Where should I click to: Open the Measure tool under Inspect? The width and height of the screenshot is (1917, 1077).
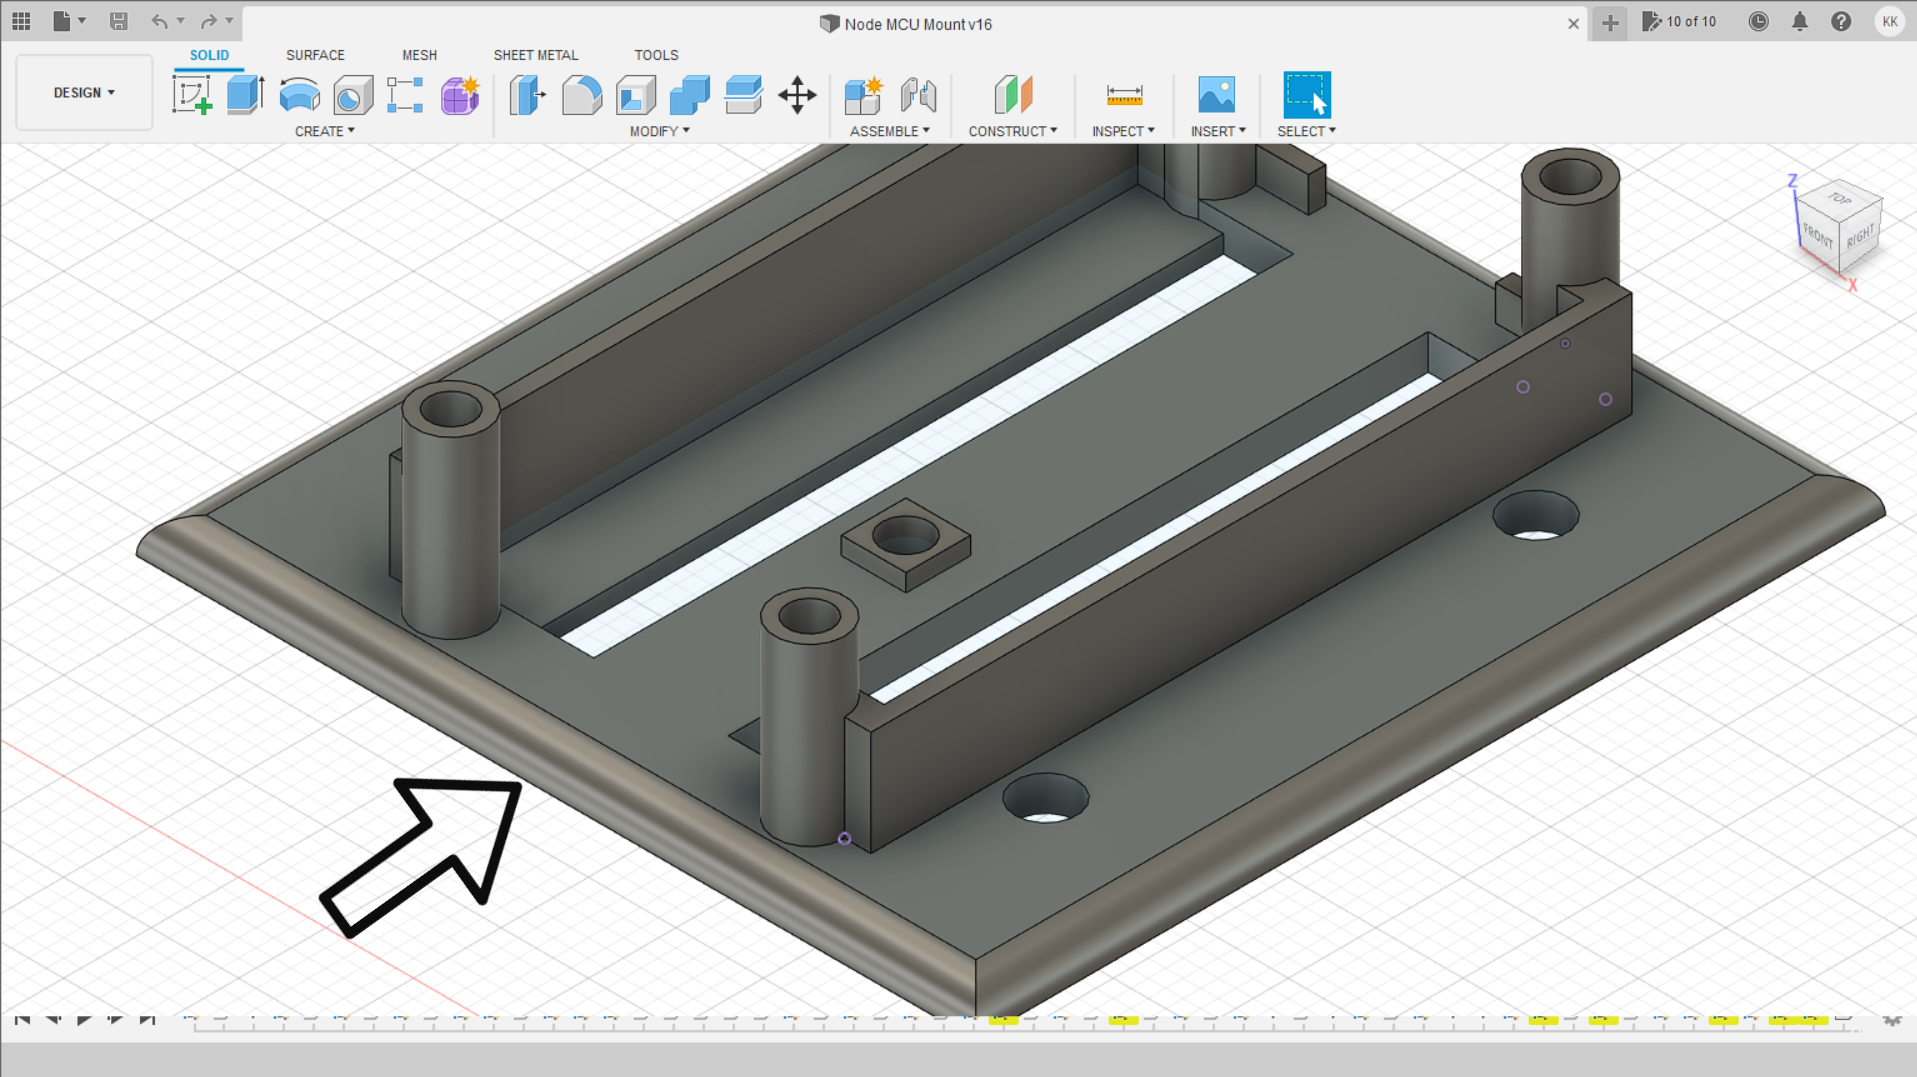tap(1124, 95)
